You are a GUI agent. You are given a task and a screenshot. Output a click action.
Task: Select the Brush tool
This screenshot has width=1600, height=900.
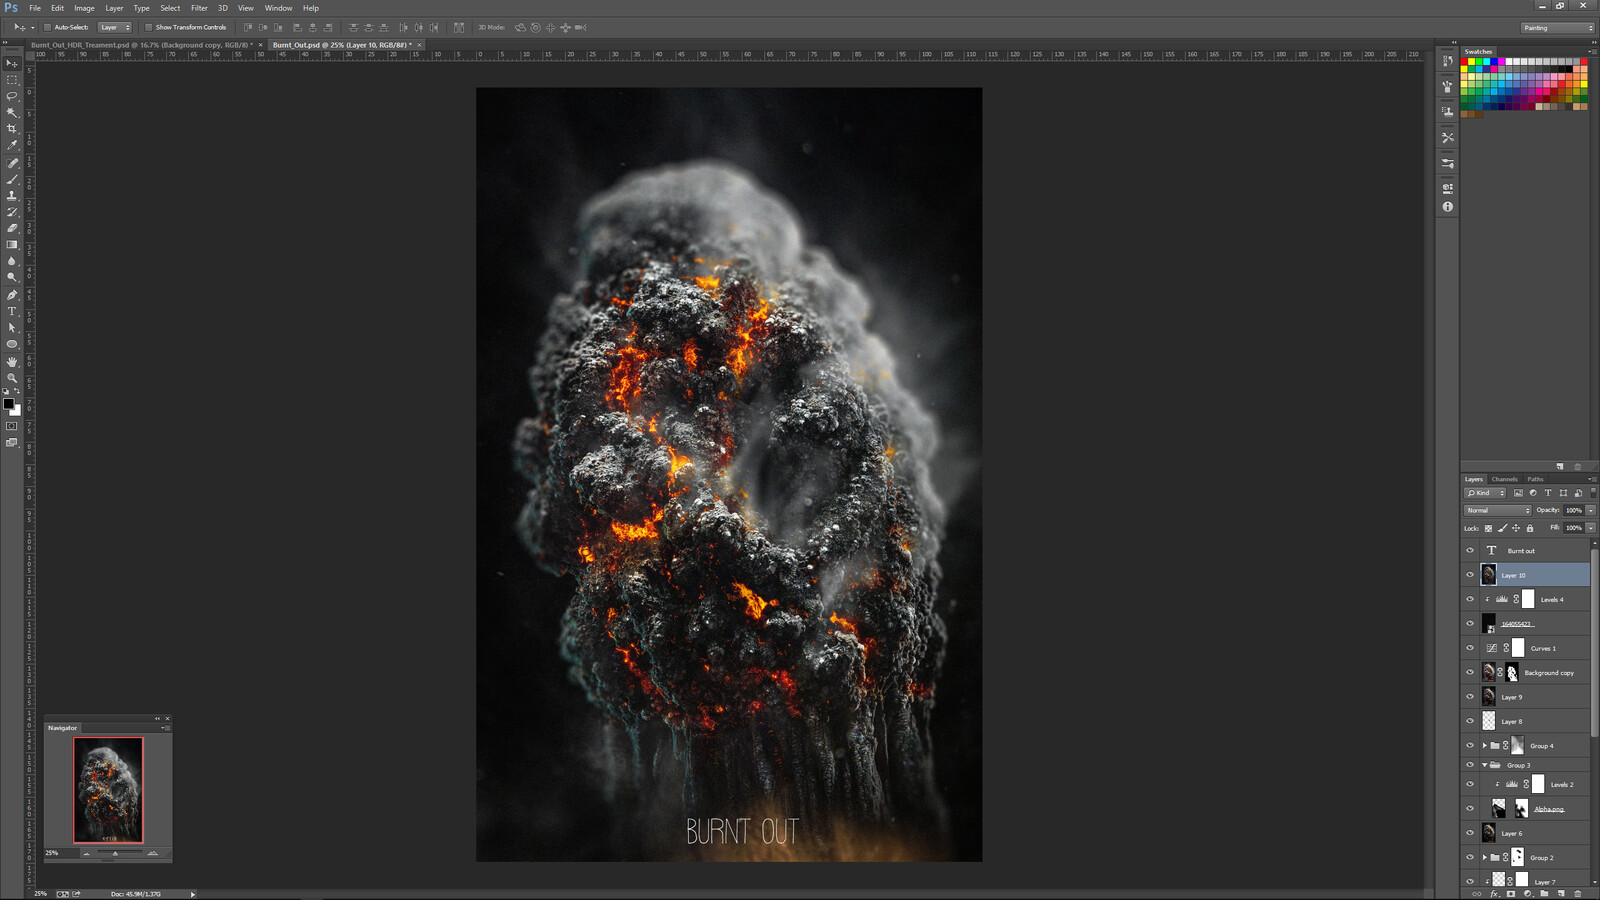(12, 179)
